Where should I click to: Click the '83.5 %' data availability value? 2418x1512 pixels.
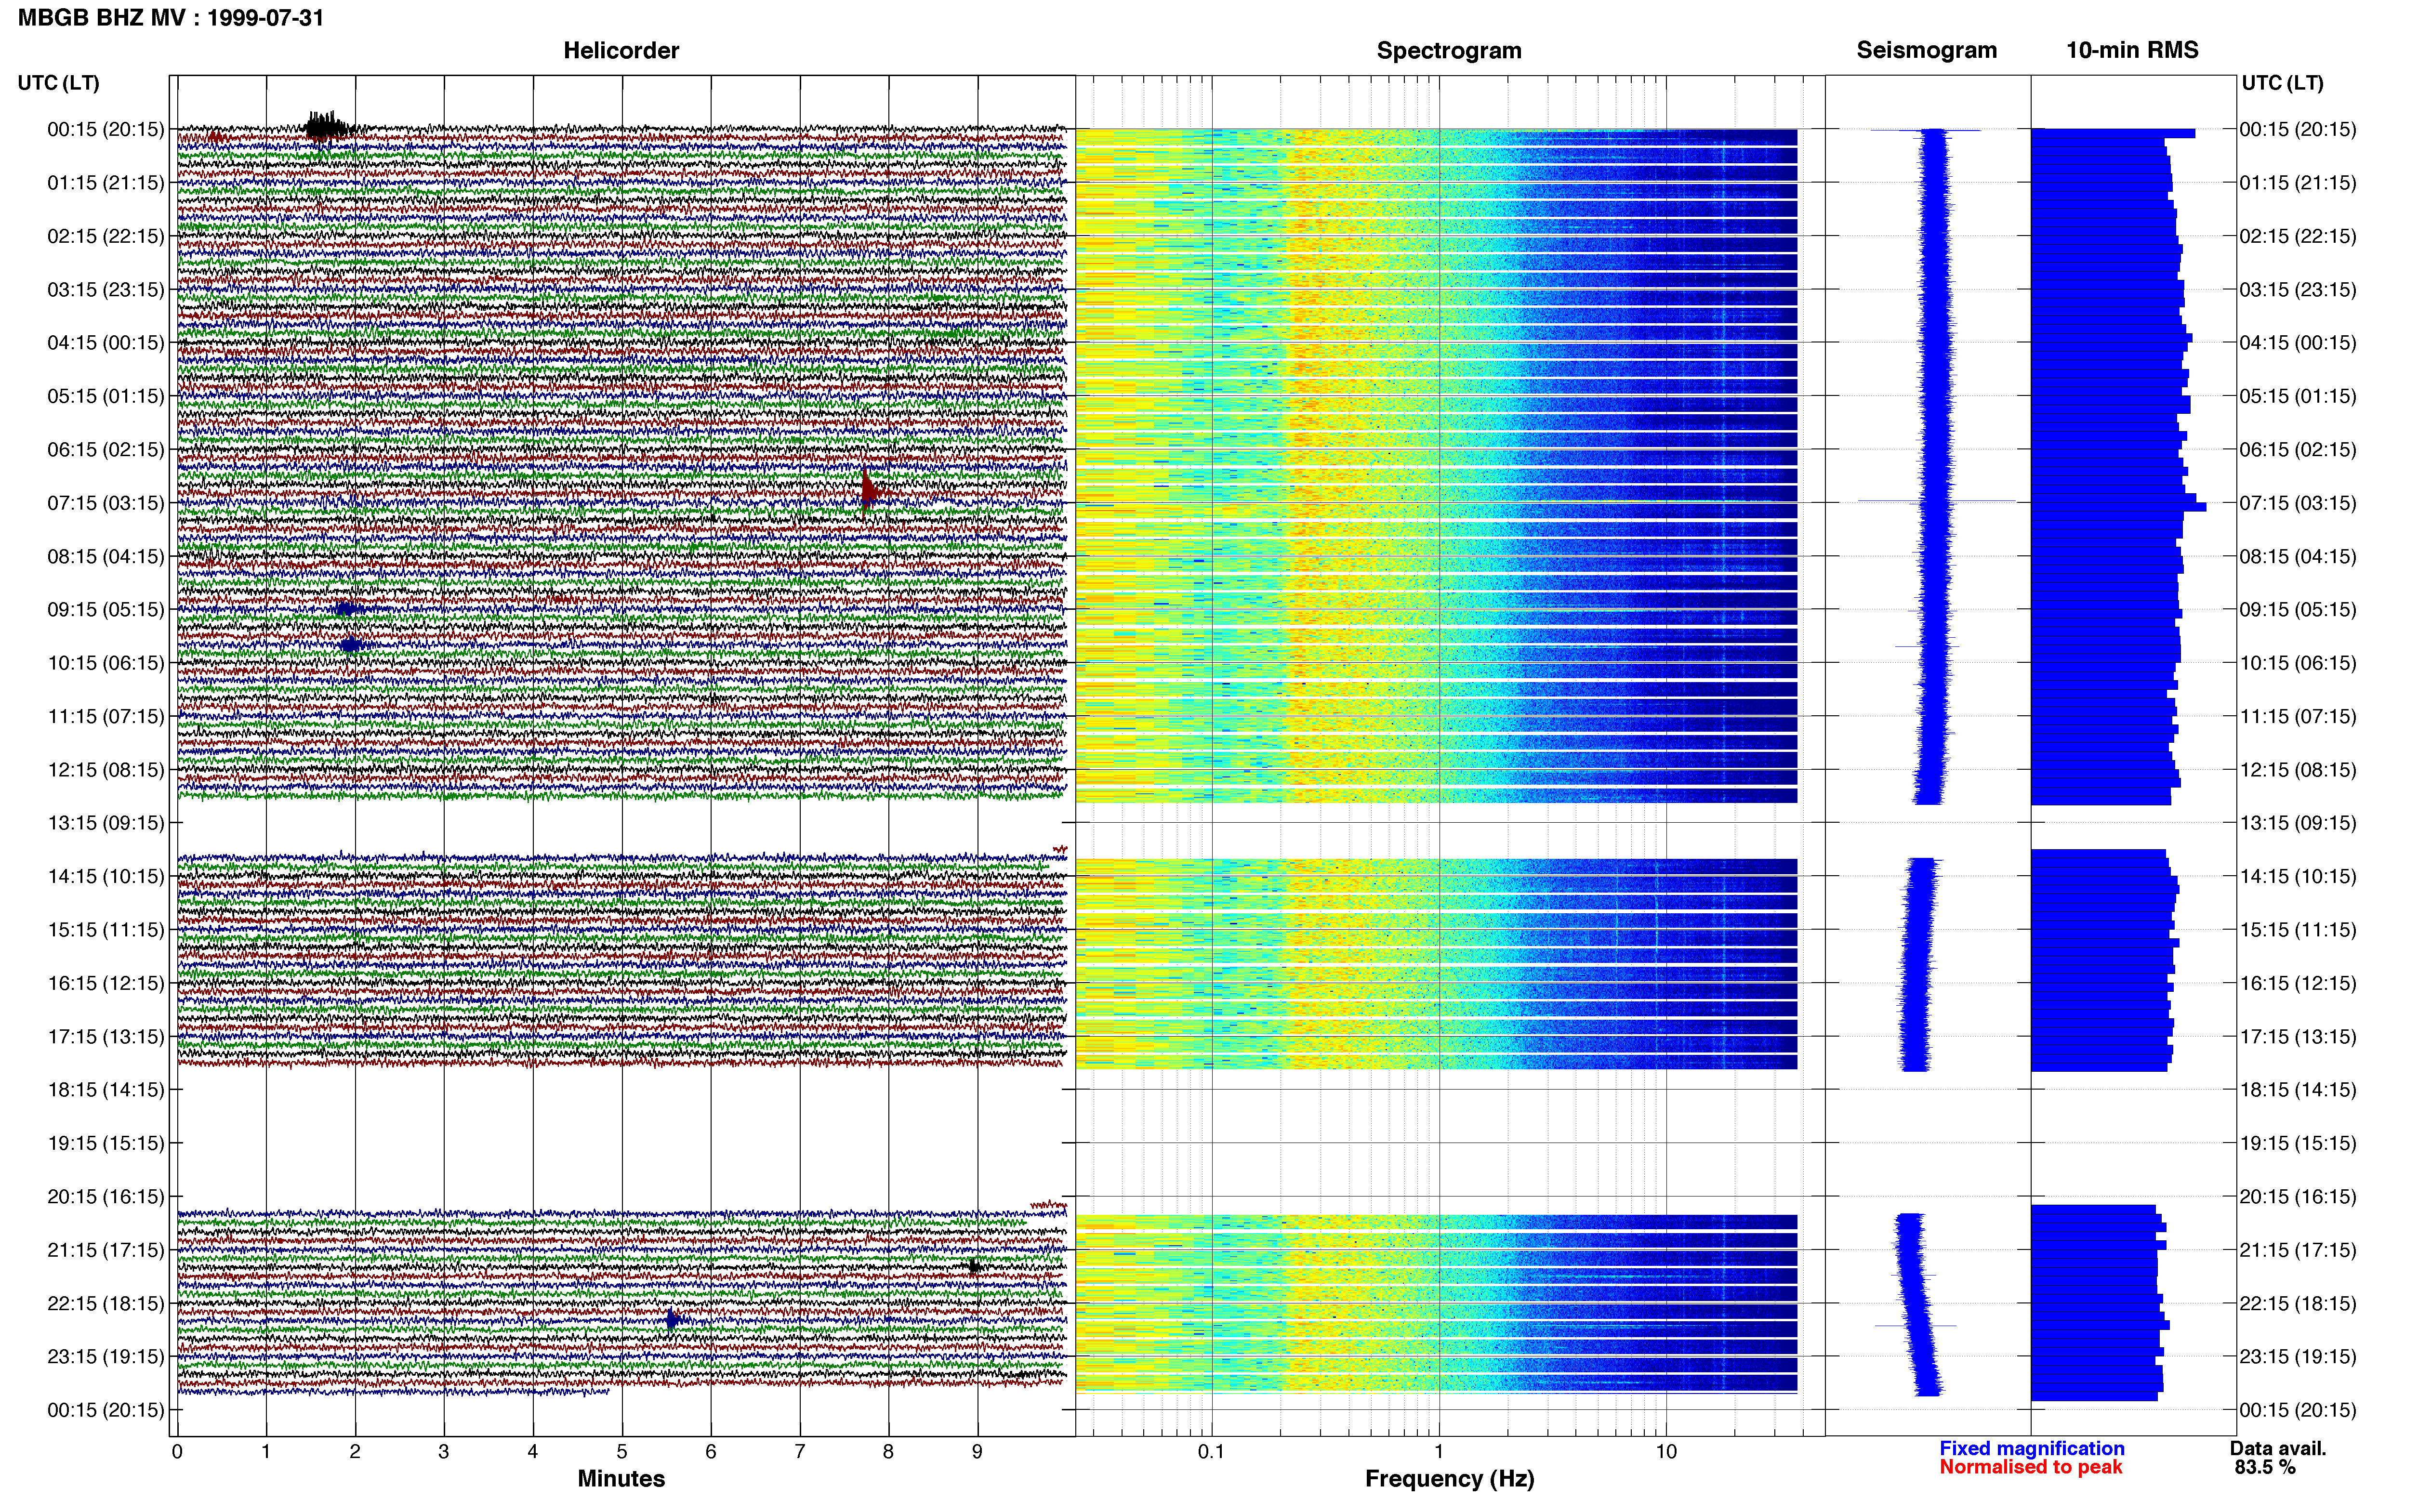(x=2265, y=1467)
